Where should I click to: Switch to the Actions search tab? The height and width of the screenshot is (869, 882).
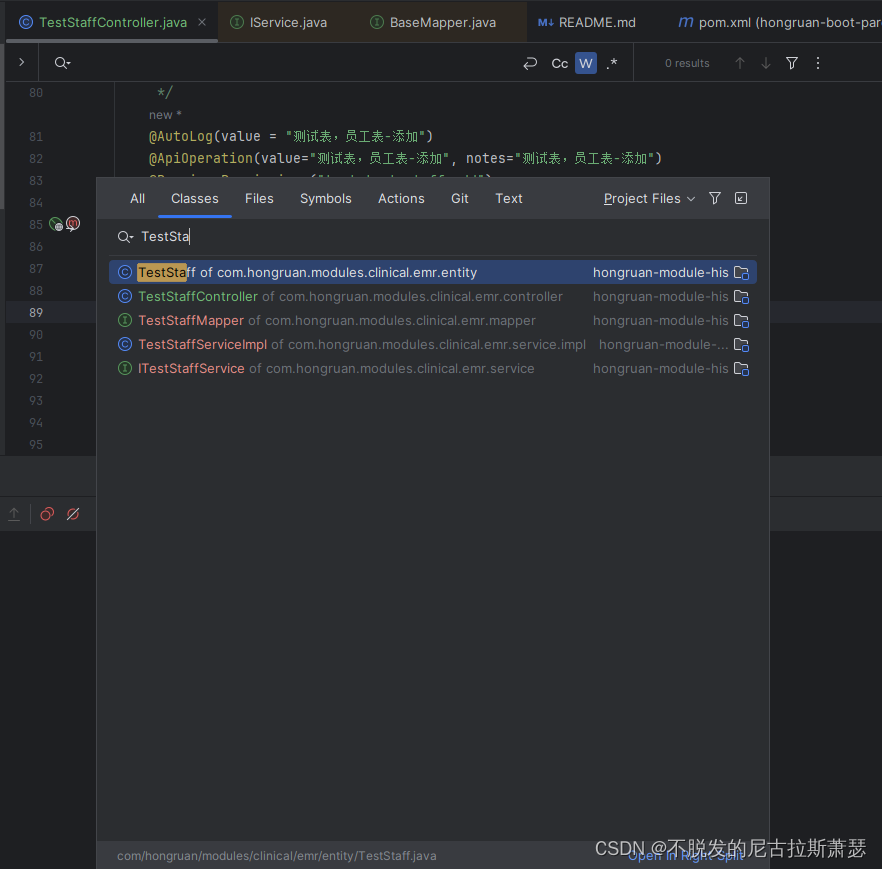click(401, 199)
